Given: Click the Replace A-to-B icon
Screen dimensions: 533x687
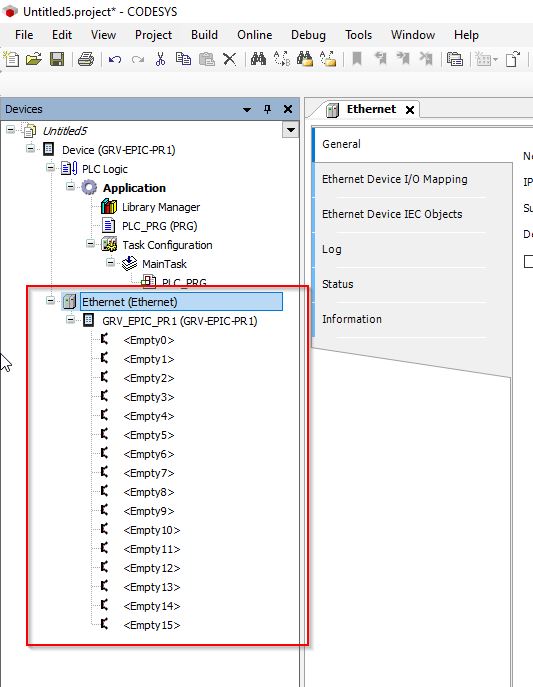Looking at the screenshot, I should tap(282, 59).
